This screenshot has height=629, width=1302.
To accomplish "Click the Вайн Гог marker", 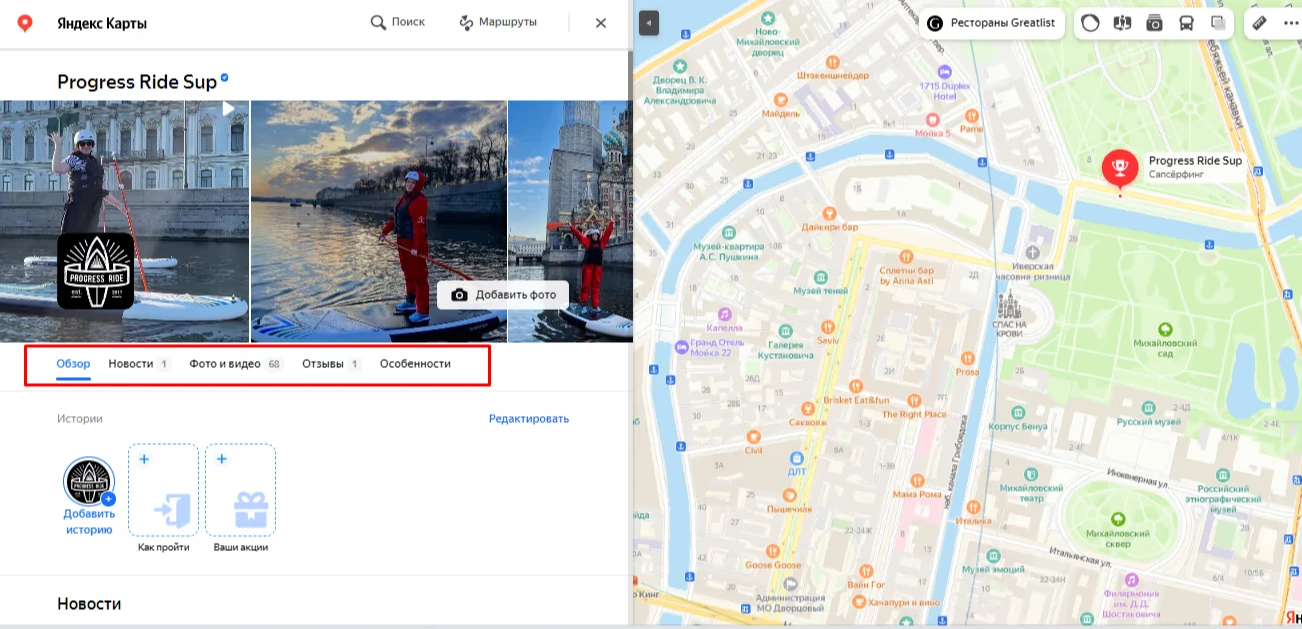I will pos(866,570).
